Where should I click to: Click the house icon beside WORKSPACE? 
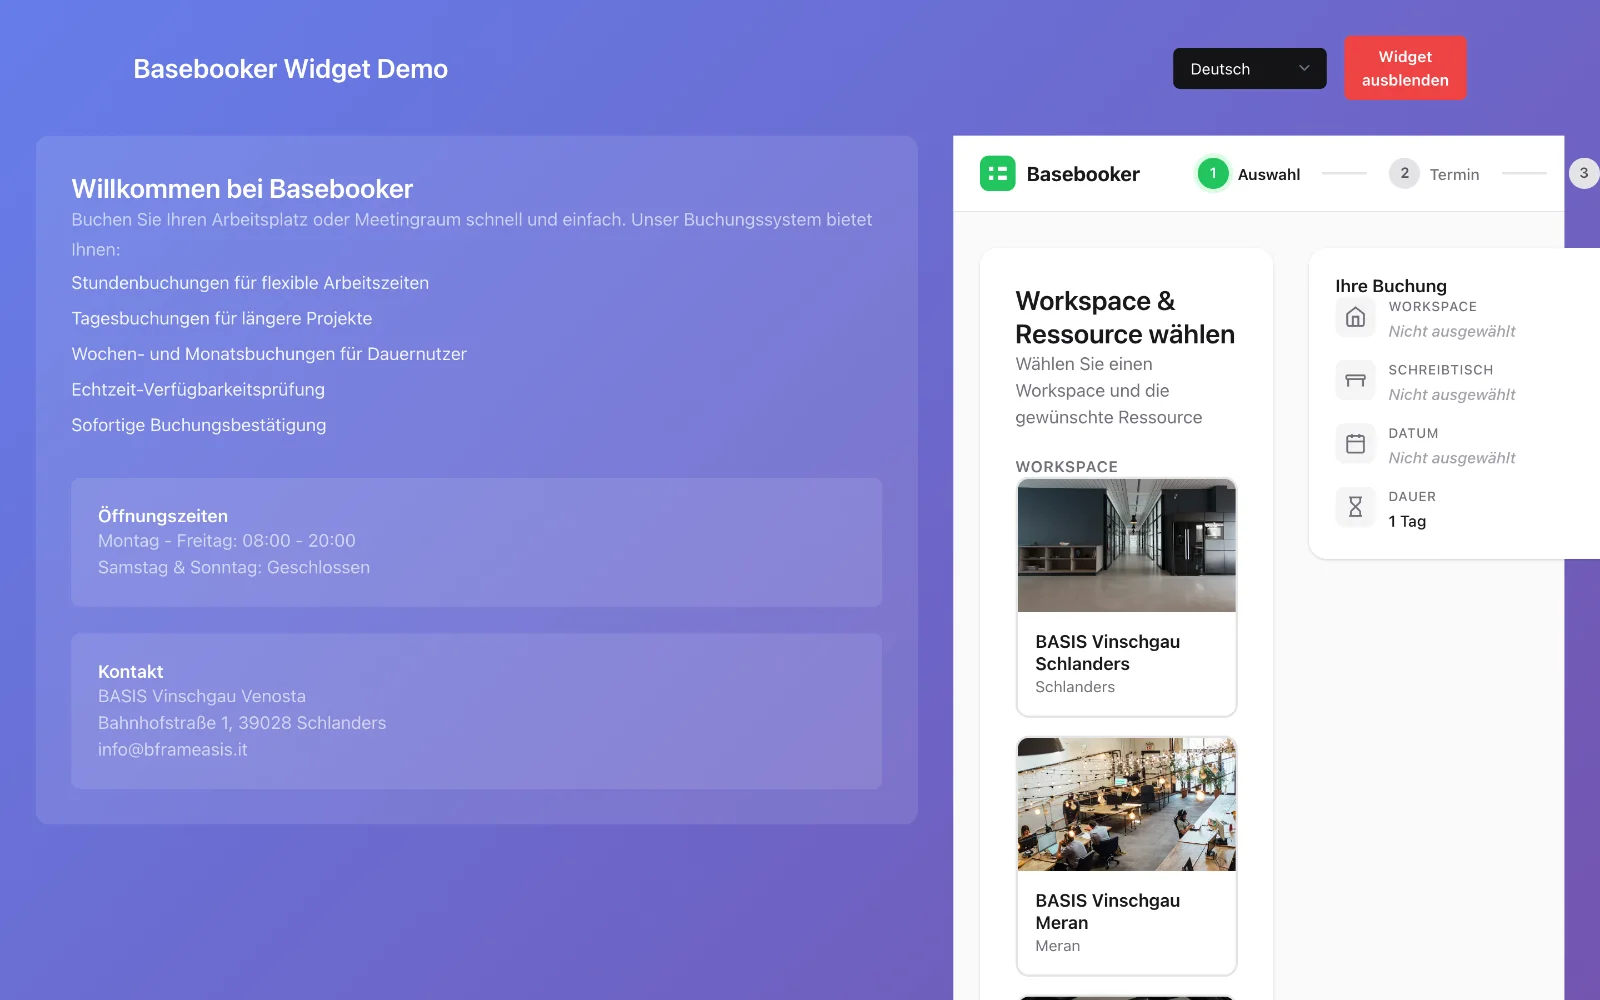[1355, 317]
